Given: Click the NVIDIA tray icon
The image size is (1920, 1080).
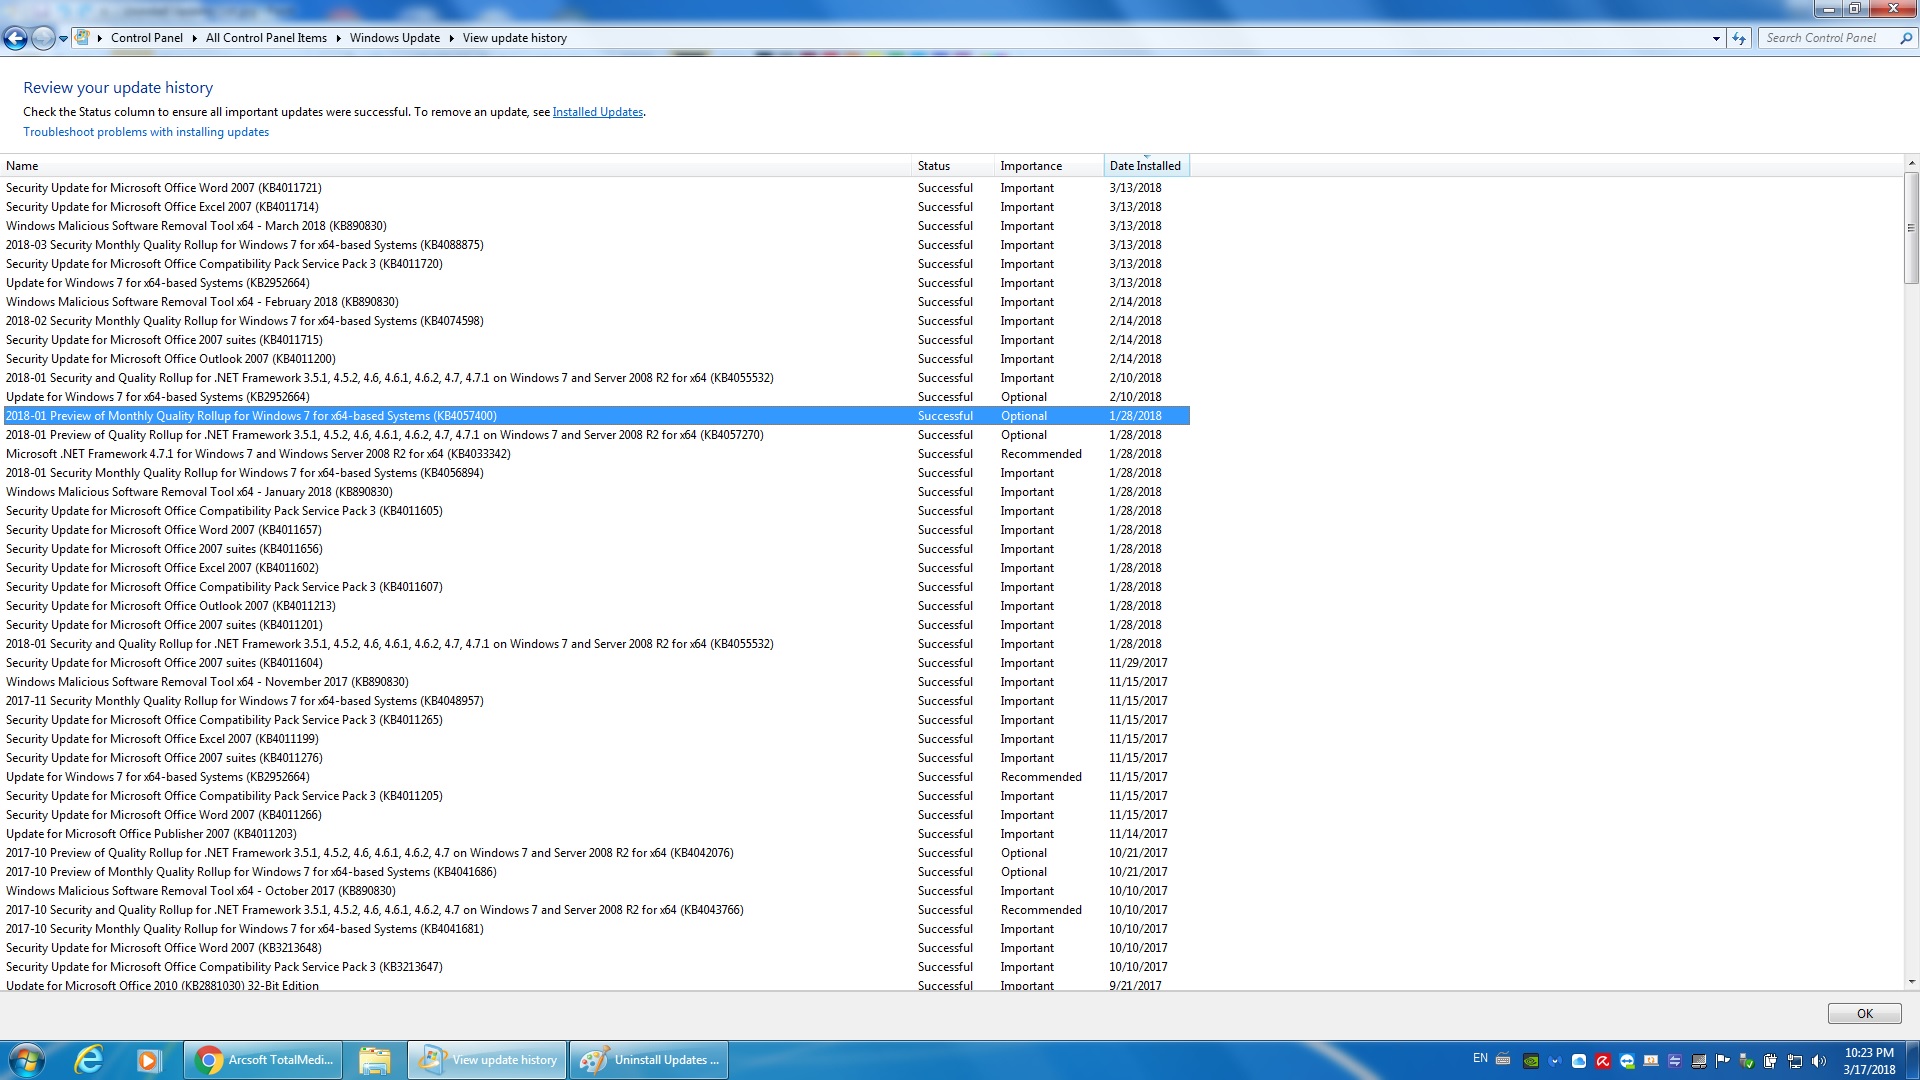Looking at the screenshot, I should (1531, 1061).
